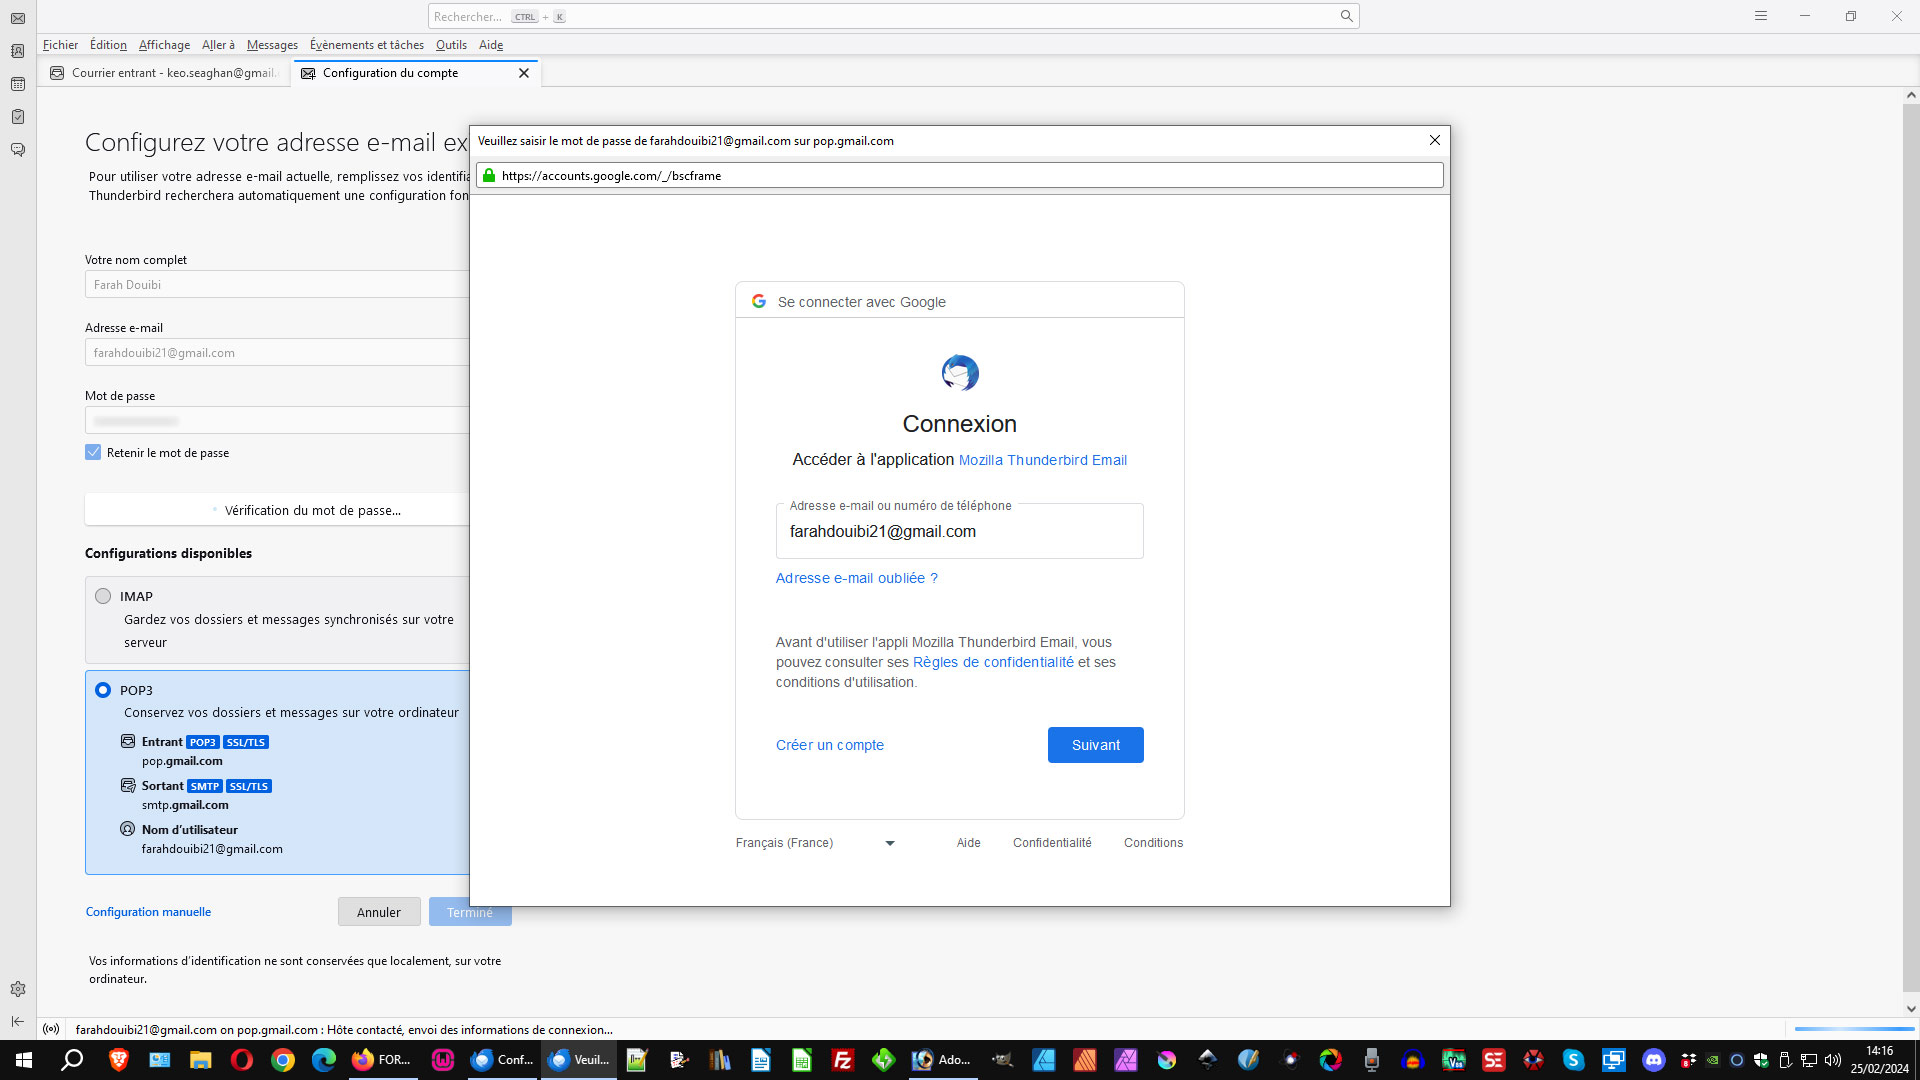Click the Thunderbird logo in Google sign-in
The height and width of the screenshot is (1080, 1920).
tap(960, 373)
